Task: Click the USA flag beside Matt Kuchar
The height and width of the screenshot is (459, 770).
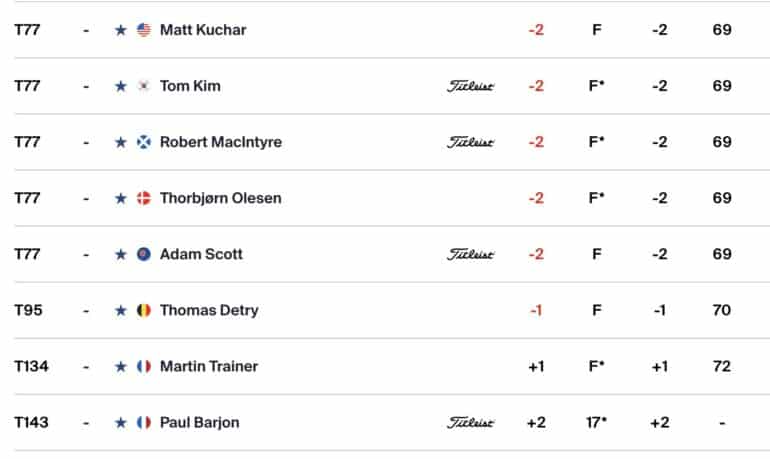Action: [x=144, y=30]
